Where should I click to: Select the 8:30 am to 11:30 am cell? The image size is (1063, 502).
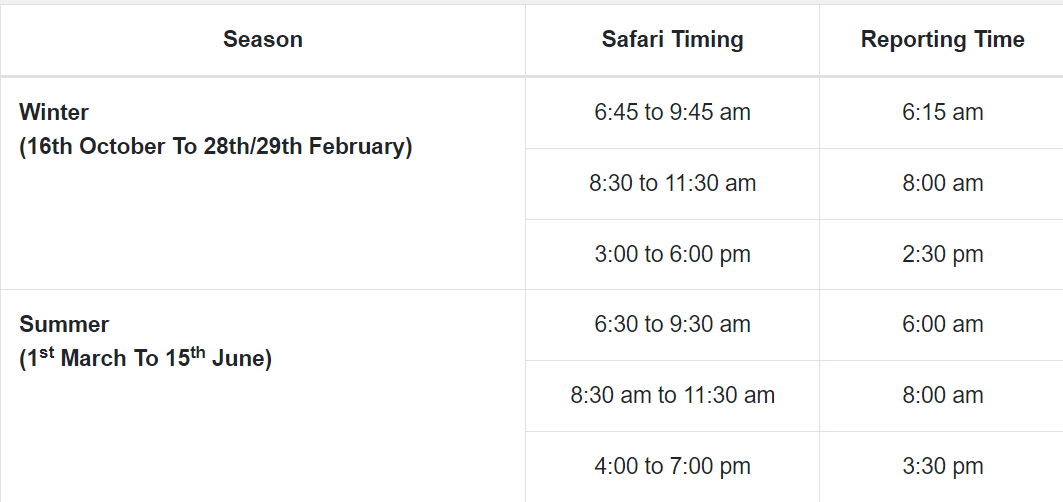click(x=672, y=395)
